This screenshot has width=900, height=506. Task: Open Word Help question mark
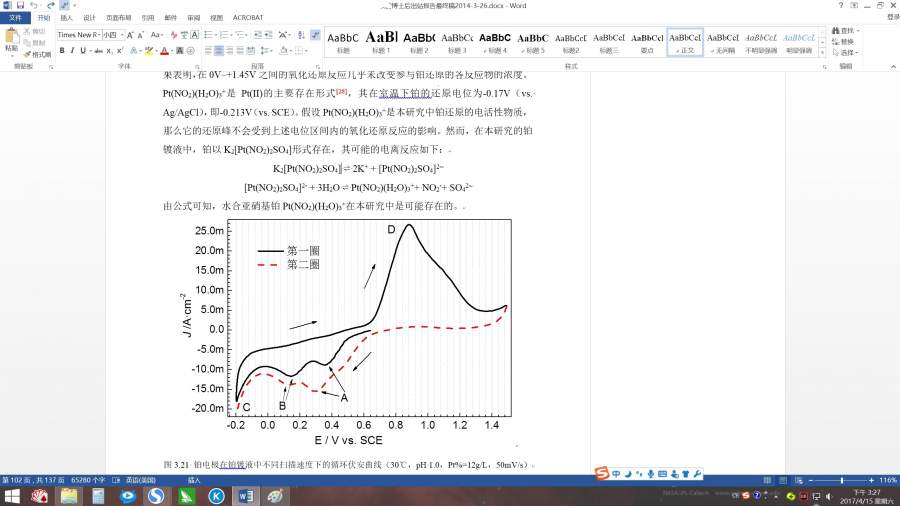click(x=841, y=5)
